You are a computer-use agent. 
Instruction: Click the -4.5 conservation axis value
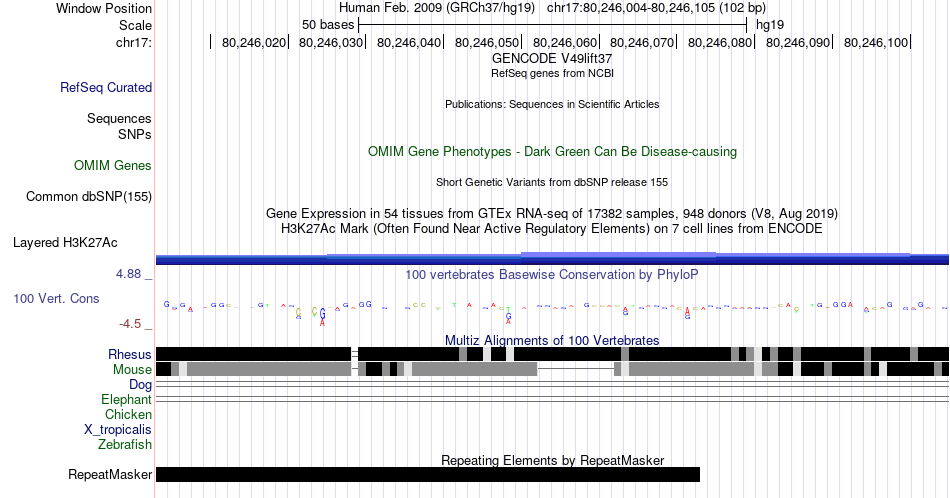click(x=130, y=324)
